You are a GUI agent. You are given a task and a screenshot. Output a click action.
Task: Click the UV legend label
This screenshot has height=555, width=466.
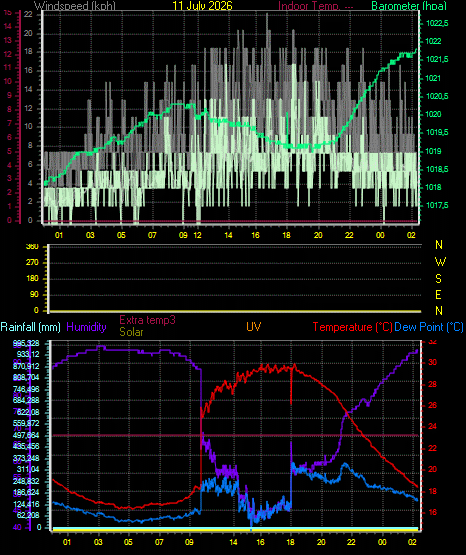pyautogui.click(x=253, y=327)
